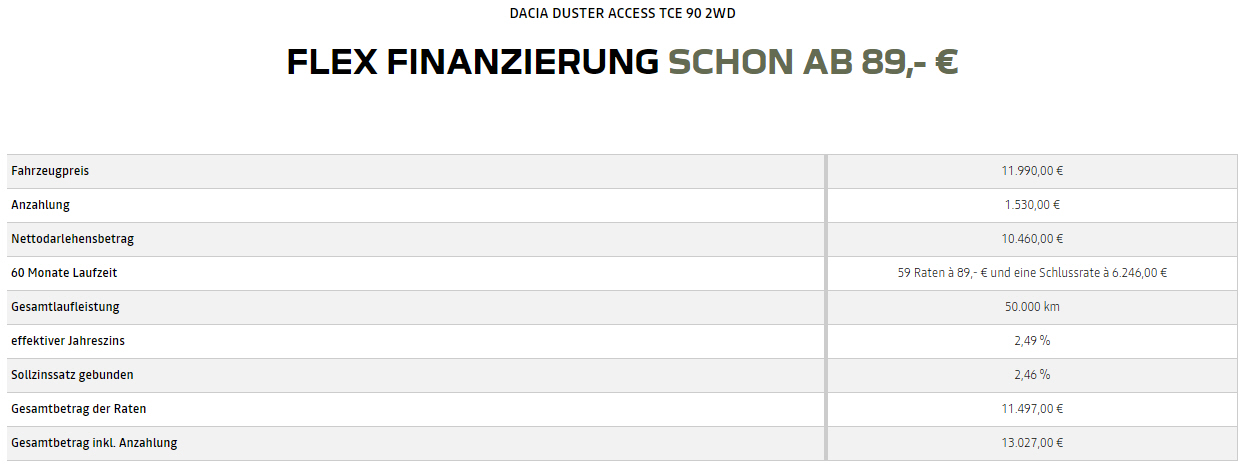
Task: Select the Sollzinssatz gebunden label
Action: coord(72,375)
